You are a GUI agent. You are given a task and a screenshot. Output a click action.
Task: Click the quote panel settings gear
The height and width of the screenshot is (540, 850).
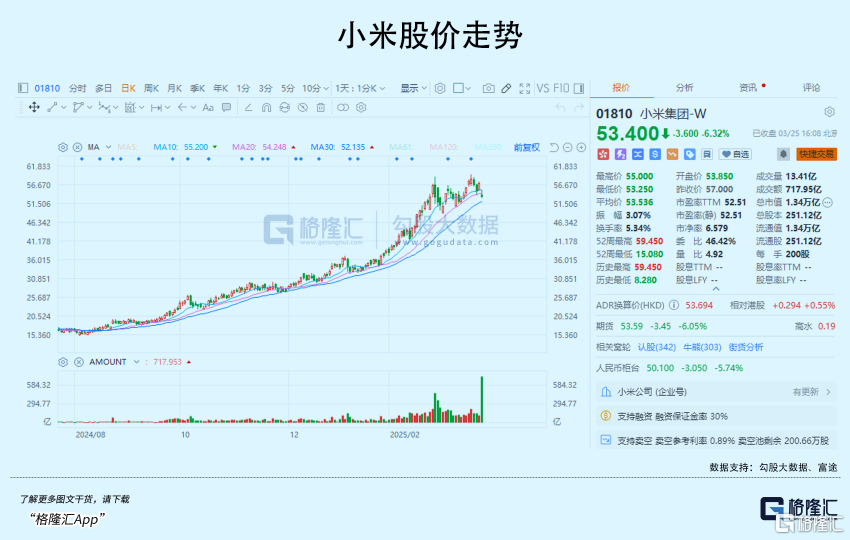click(x=829, y=112)
